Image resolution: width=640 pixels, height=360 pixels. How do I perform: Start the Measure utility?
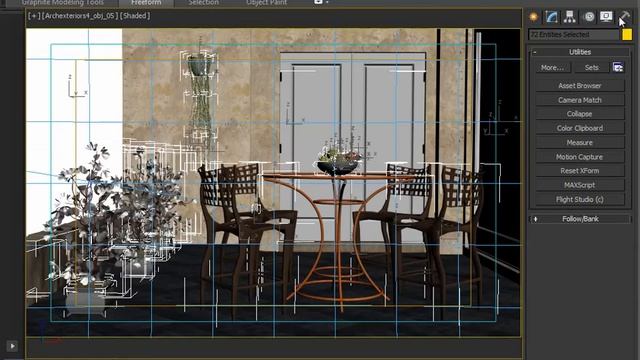click(580, 142)
